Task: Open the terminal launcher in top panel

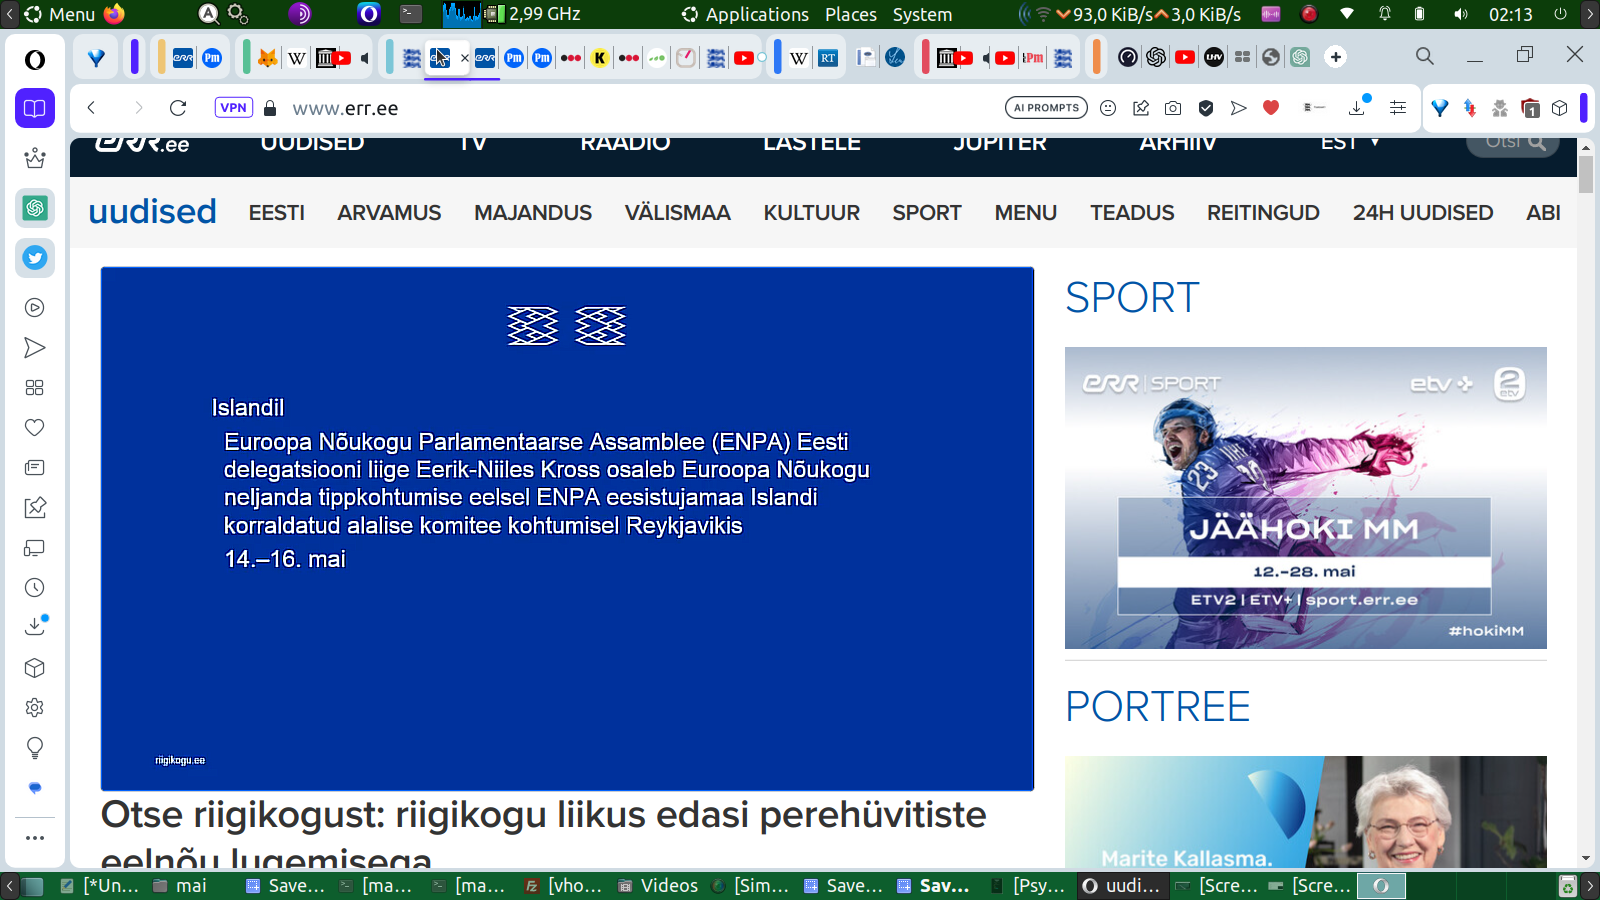Action: pos(411,14)
